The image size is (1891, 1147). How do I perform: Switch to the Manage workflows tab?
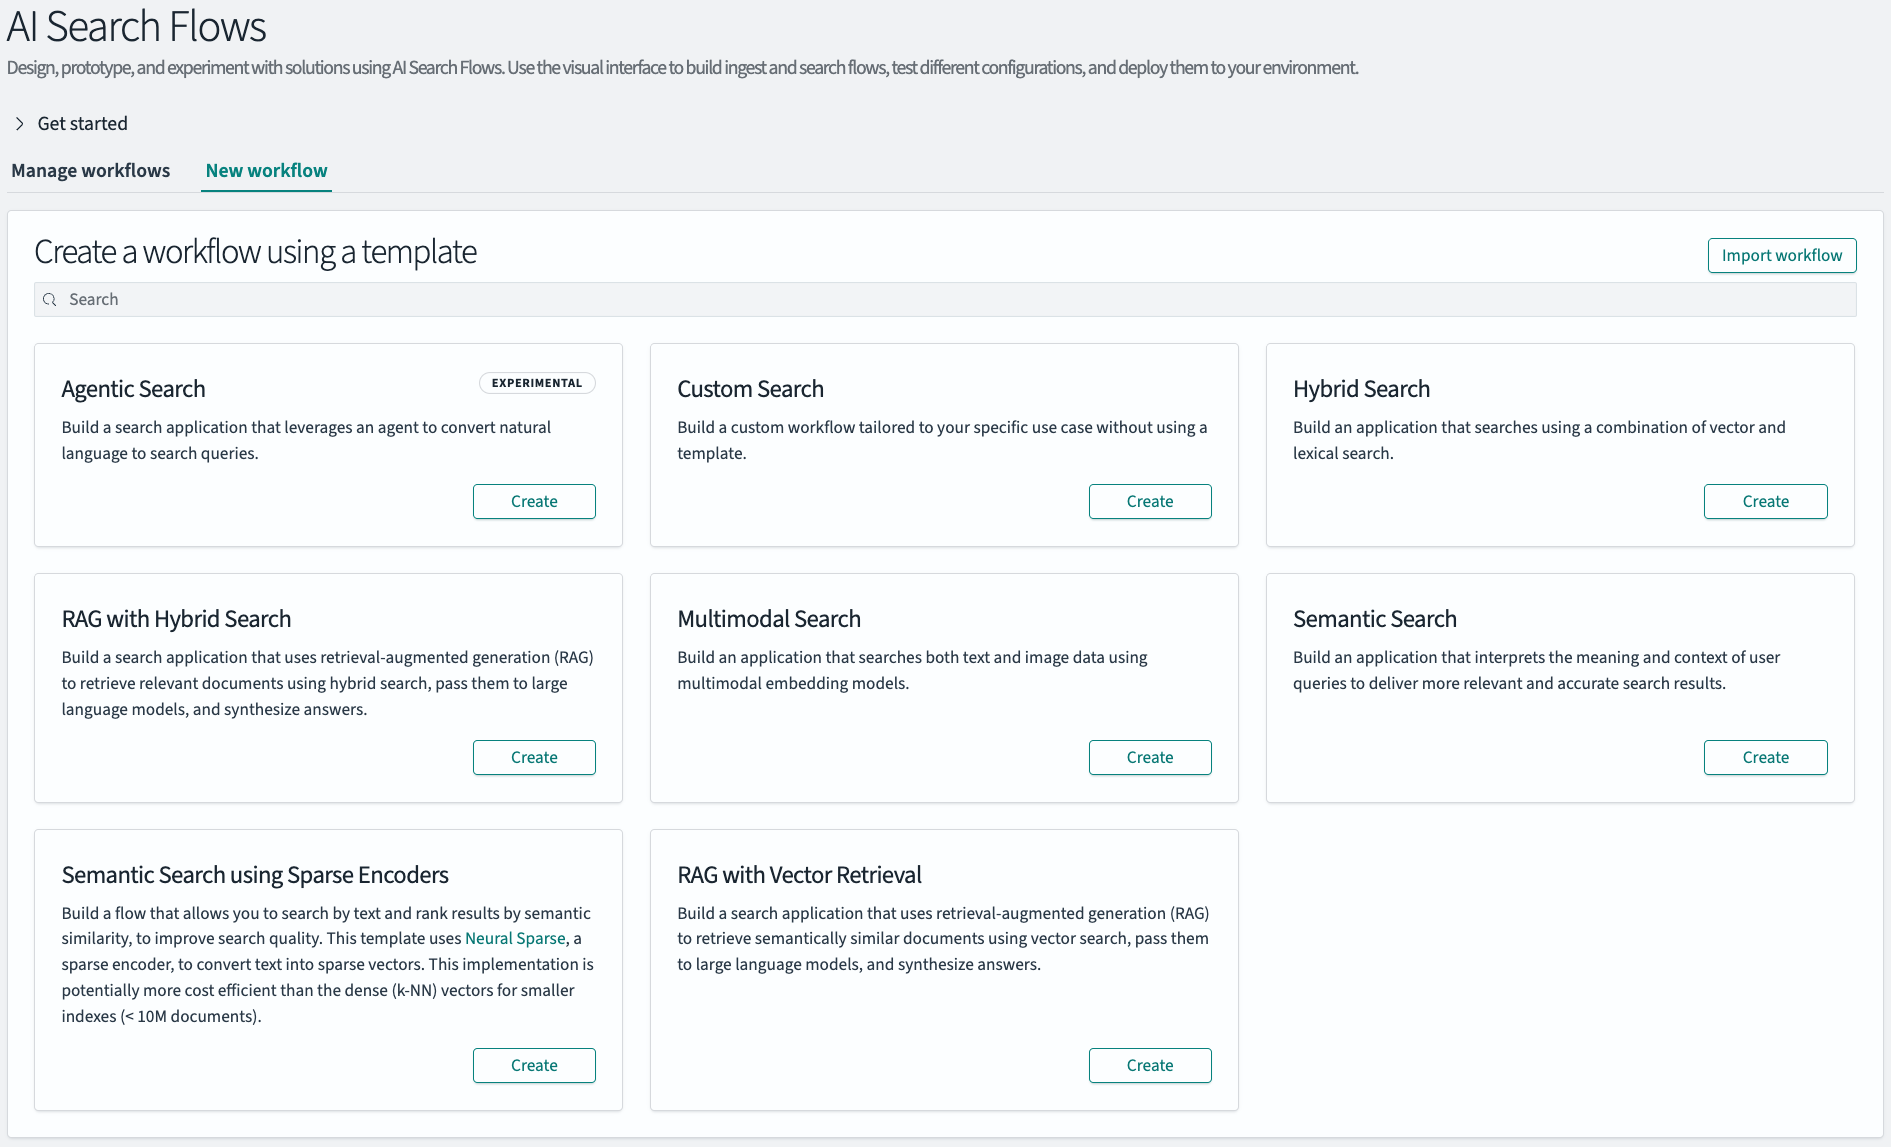90,170
